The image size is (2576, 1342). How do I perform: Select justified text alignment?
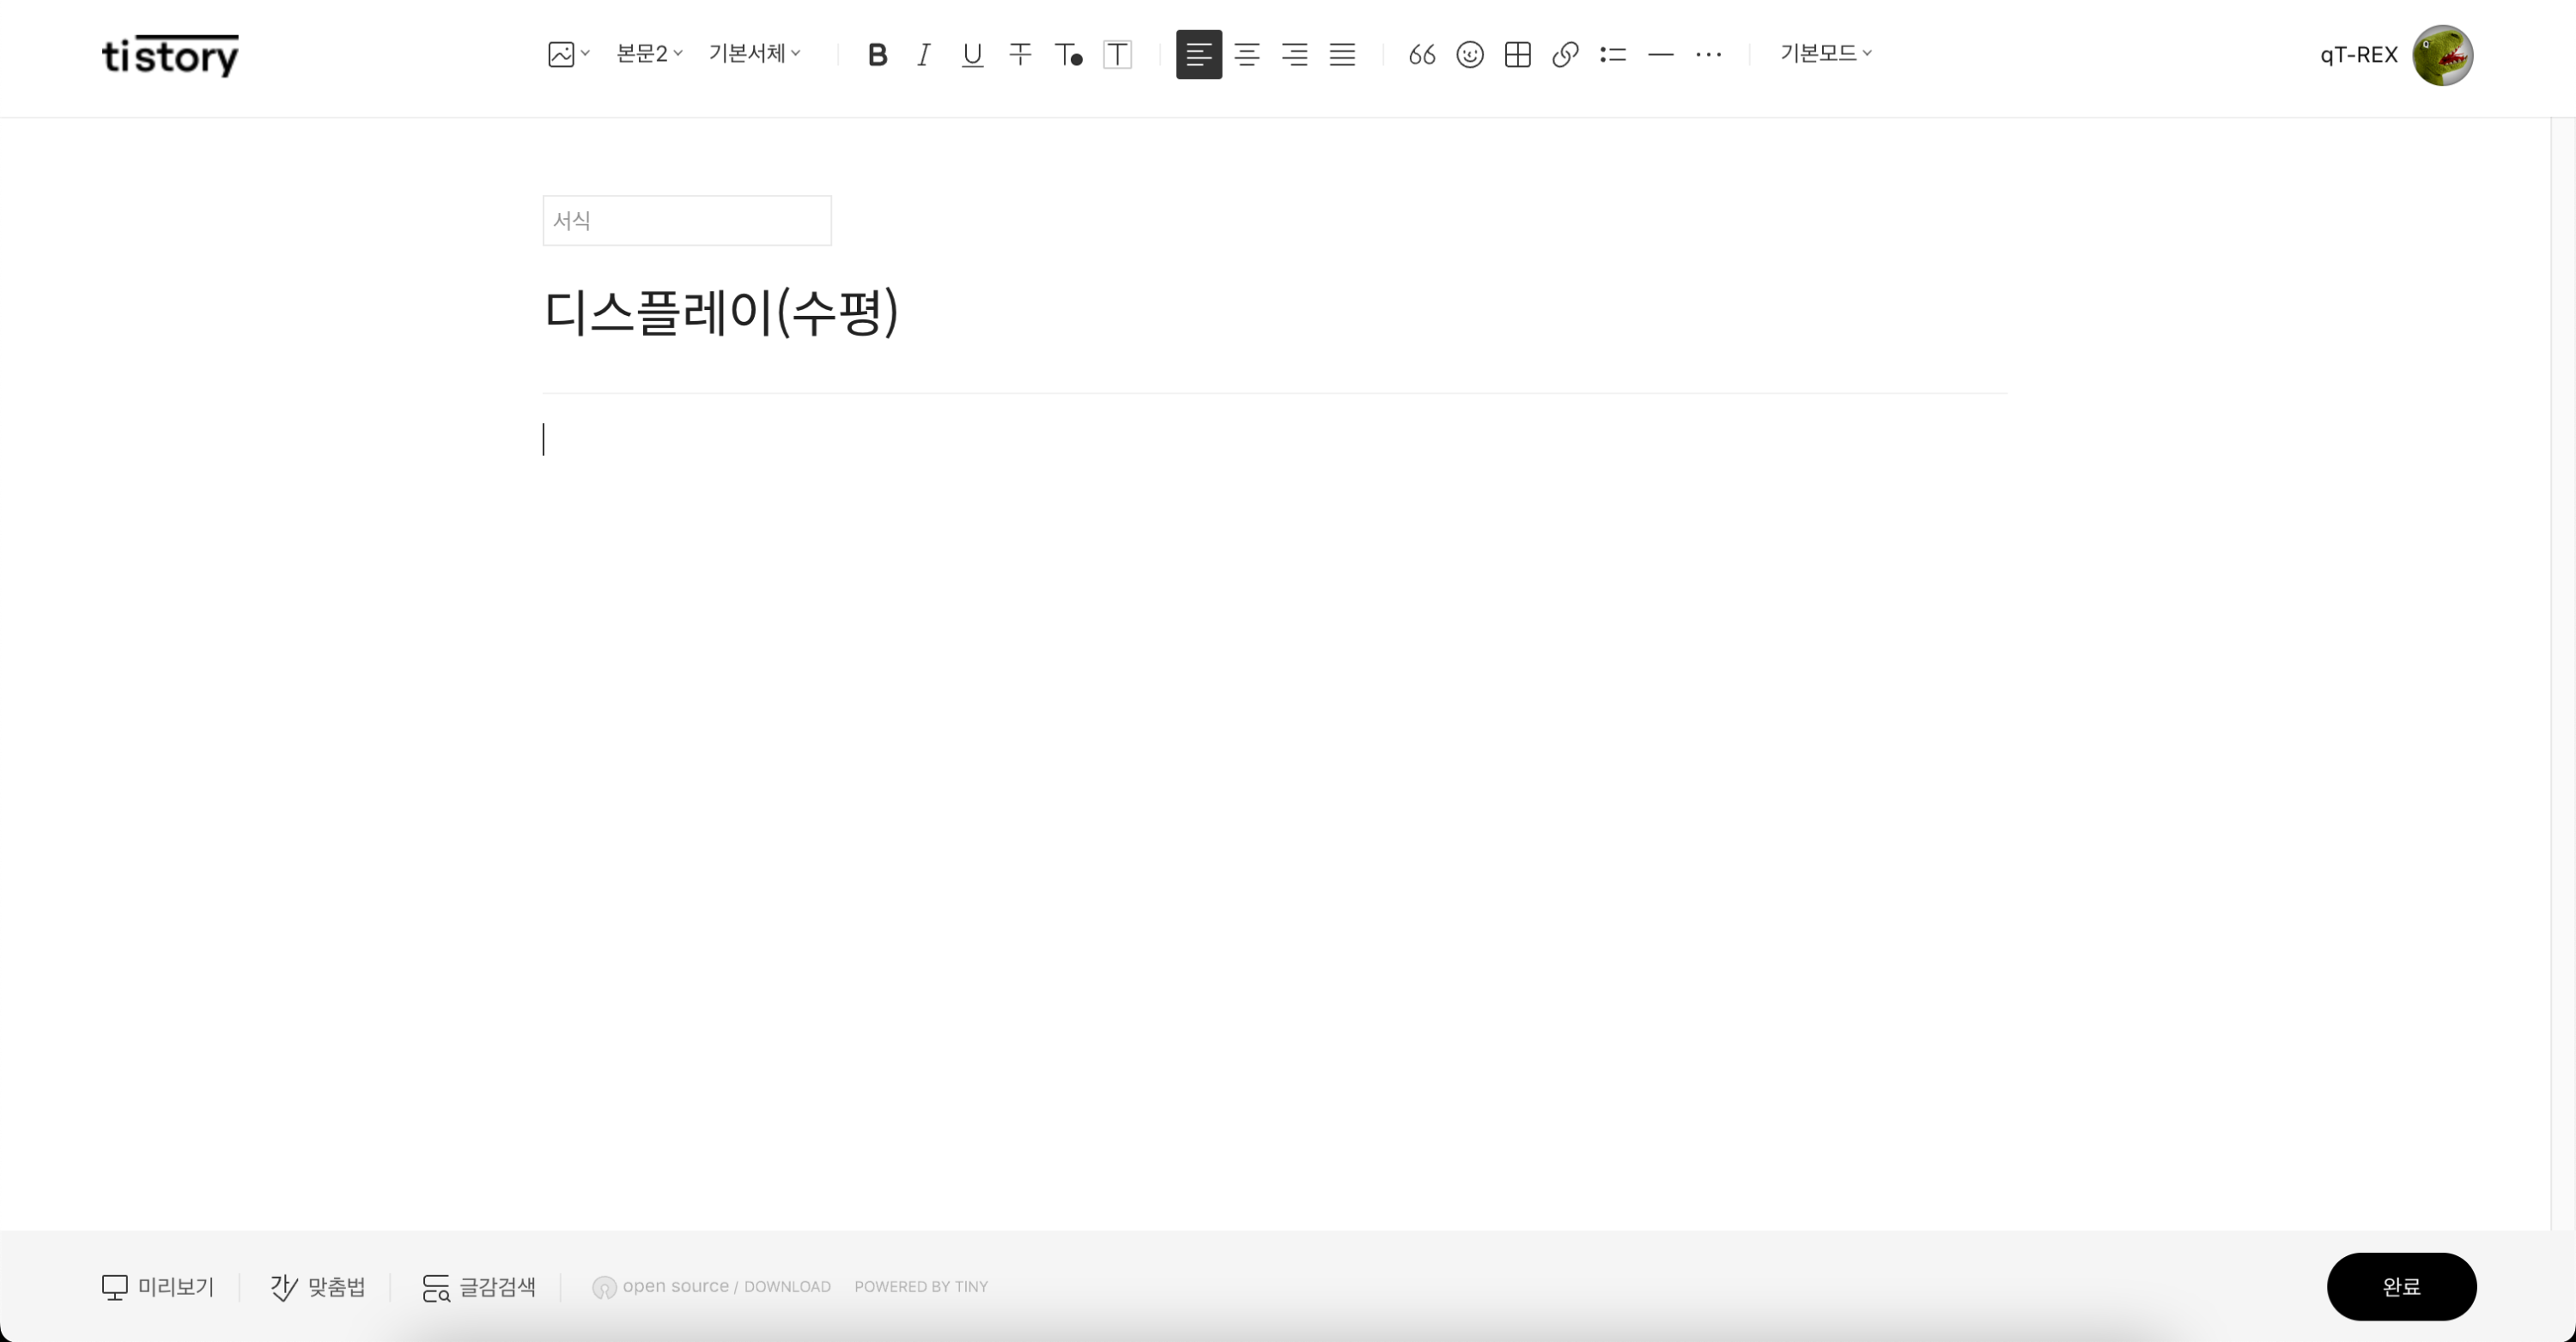(x=1343, y=54)
